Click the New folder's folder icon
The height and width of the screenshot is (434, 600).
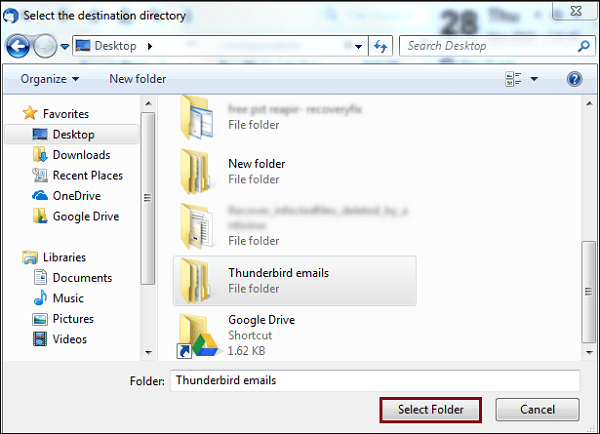(196, 171)
